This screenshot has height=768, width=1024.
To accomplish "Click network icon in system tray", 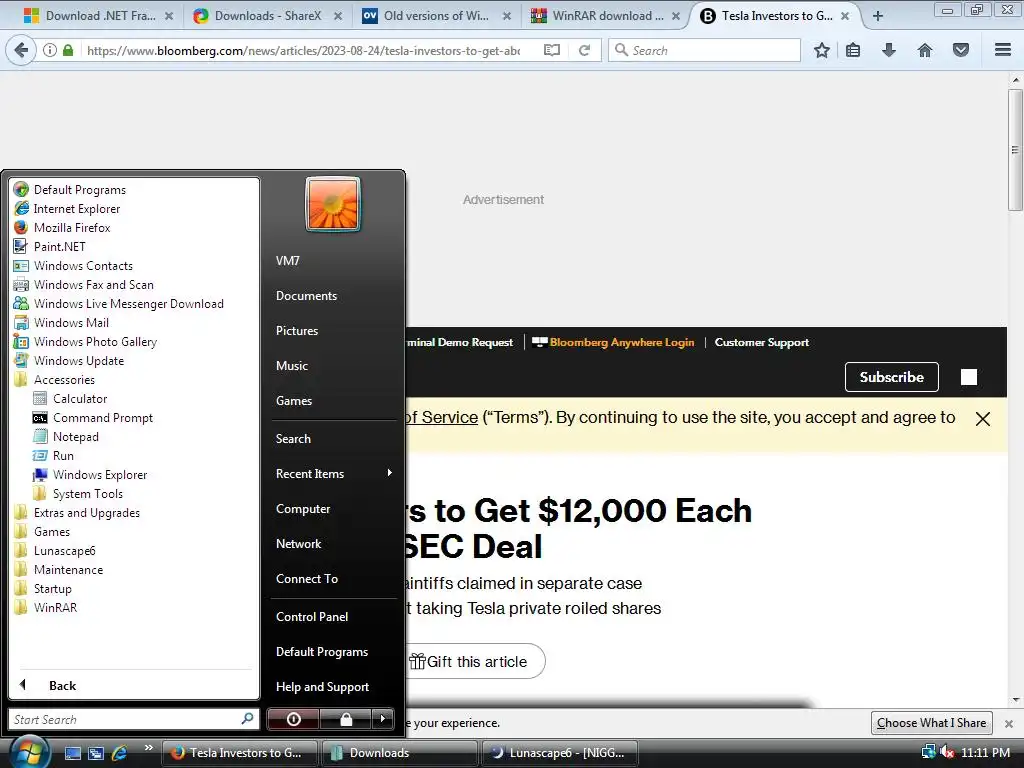I will tap(928, 752).
